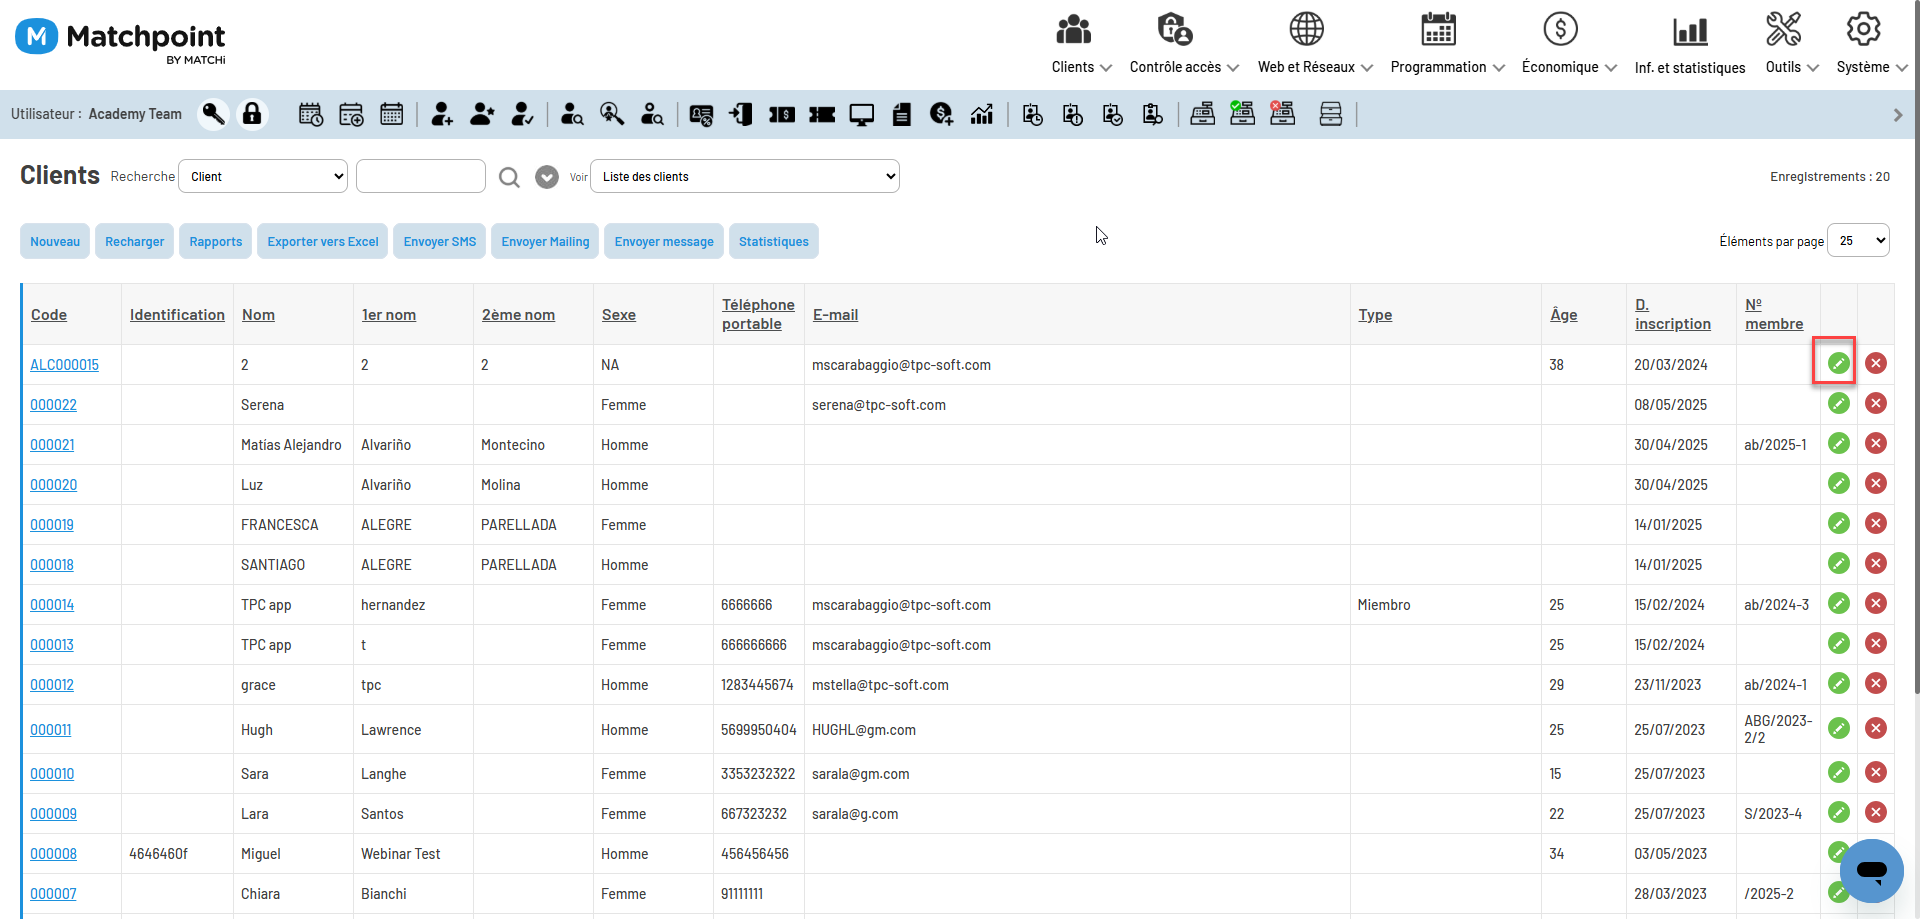Sort by D. inscription column header
This screenshot has height=919, width=1920.
(1673, 314)
